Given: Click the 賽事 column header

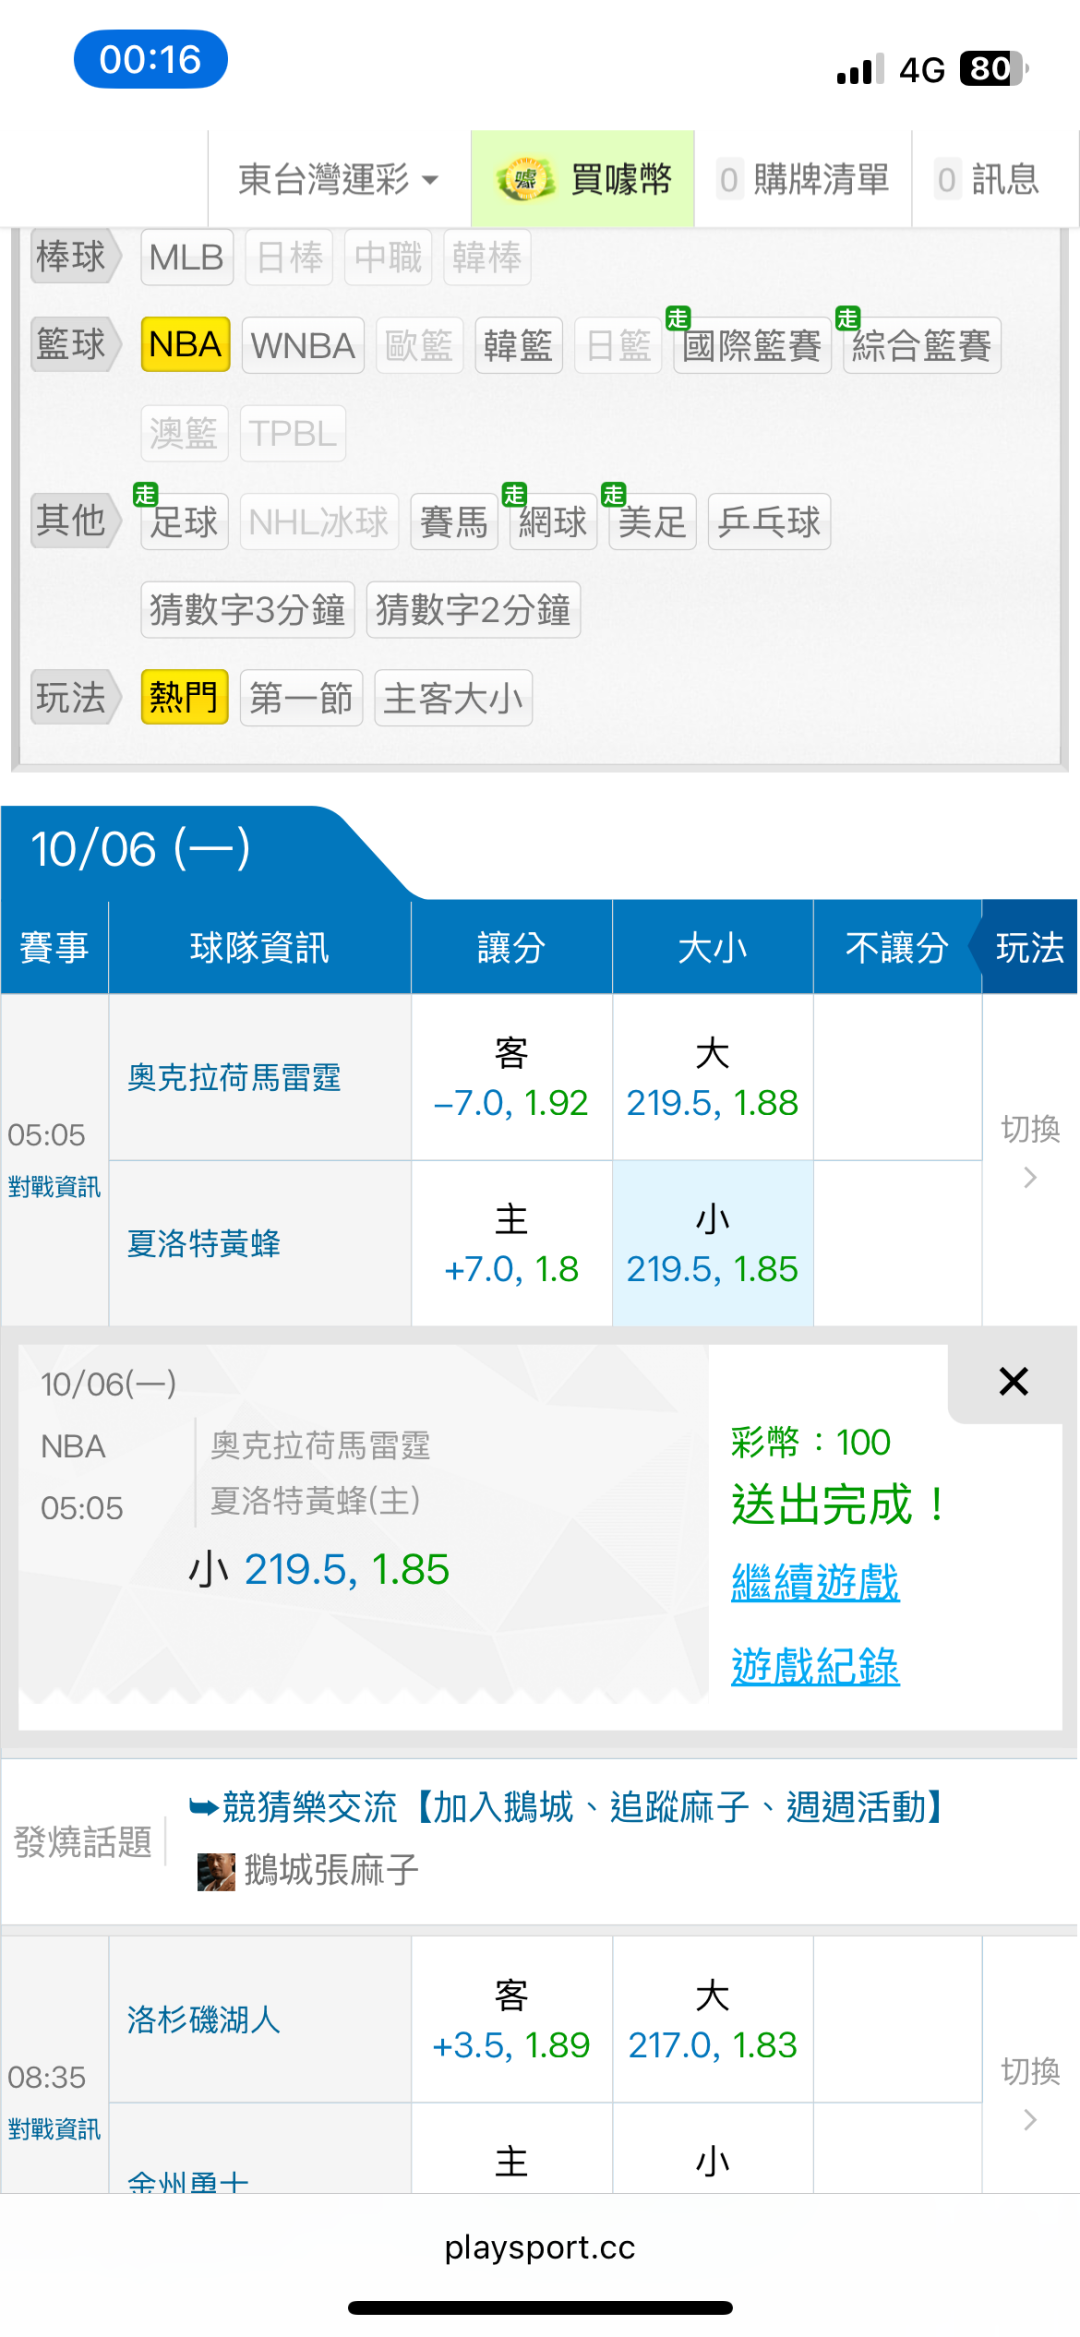Looking at the screenshot, I should [x=54, y=947].
